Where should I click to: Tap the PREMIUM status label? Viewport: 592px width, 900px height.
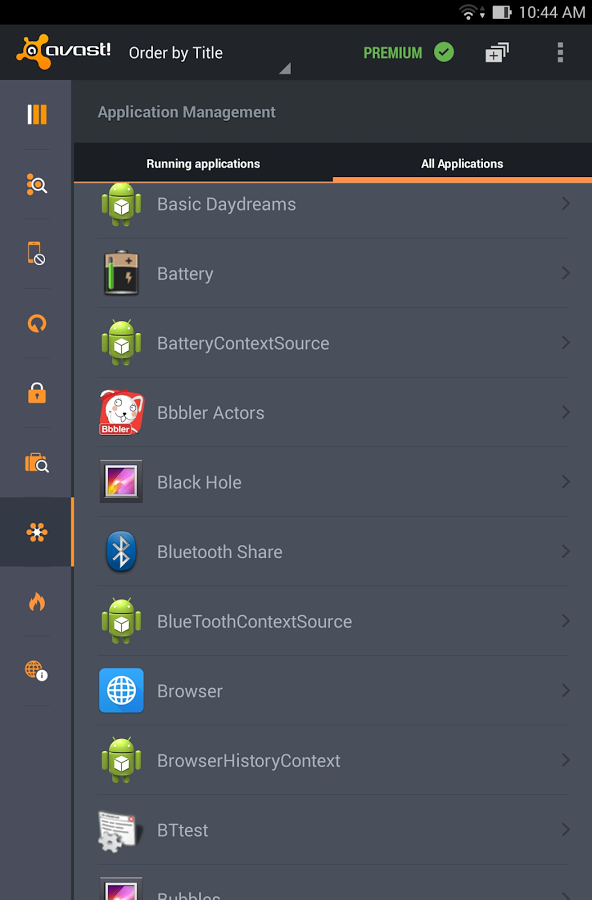pos(393,53)
